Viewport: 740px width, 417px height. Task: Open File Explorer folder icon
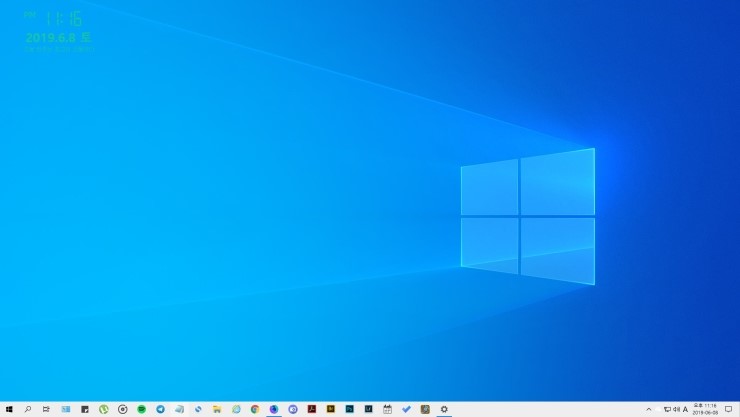click(x=217, y=409)
